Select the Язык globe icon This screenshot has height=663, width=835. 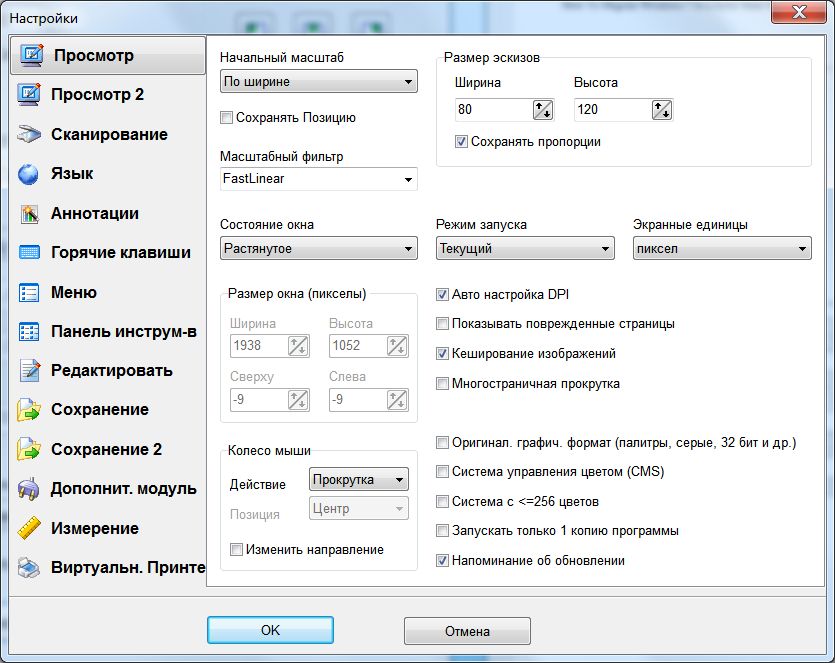[x=29, y=173]
